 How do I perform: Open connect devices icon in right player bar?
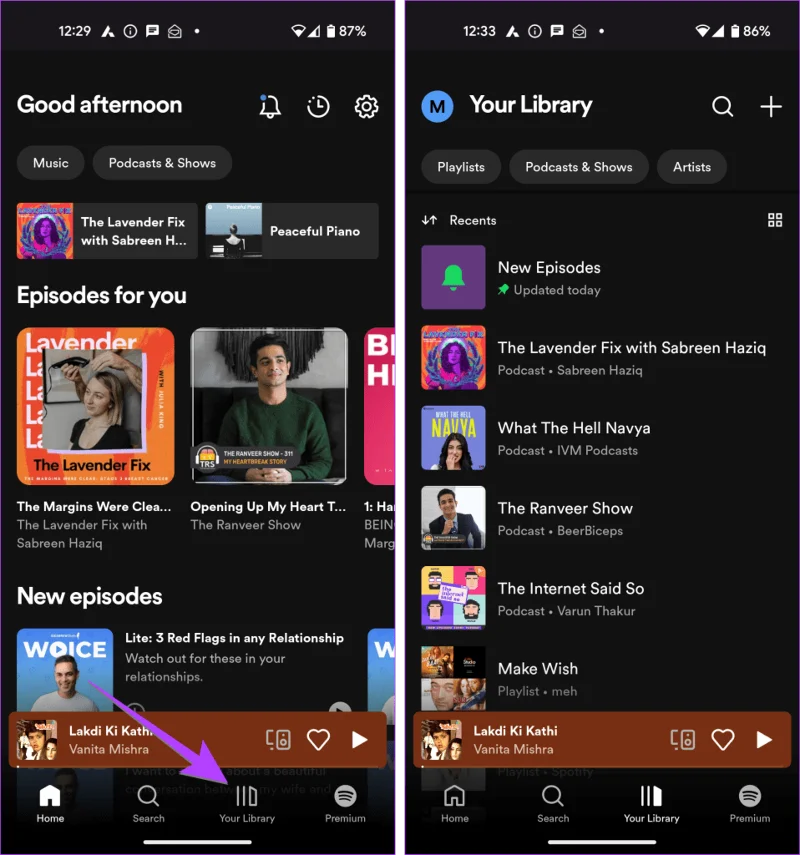tap(683, 740)
